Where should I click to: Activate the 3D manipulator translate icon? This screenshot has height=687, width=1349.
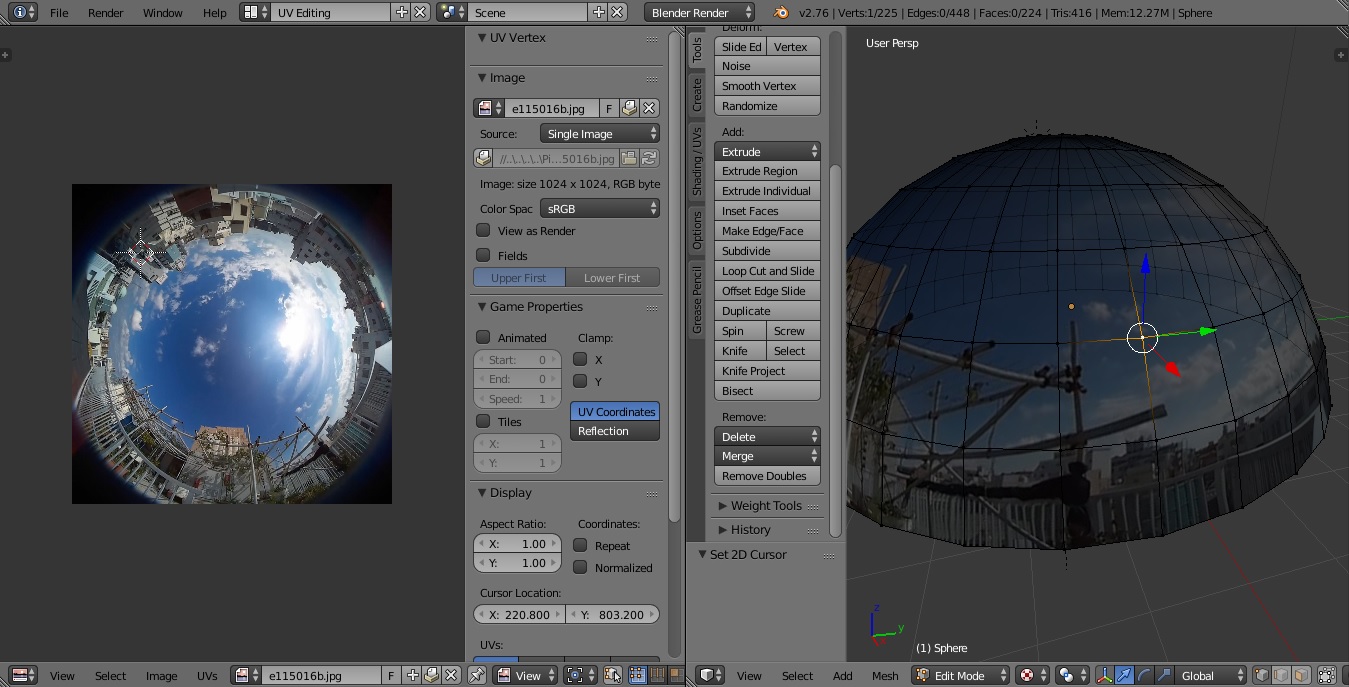point(1123,675)
